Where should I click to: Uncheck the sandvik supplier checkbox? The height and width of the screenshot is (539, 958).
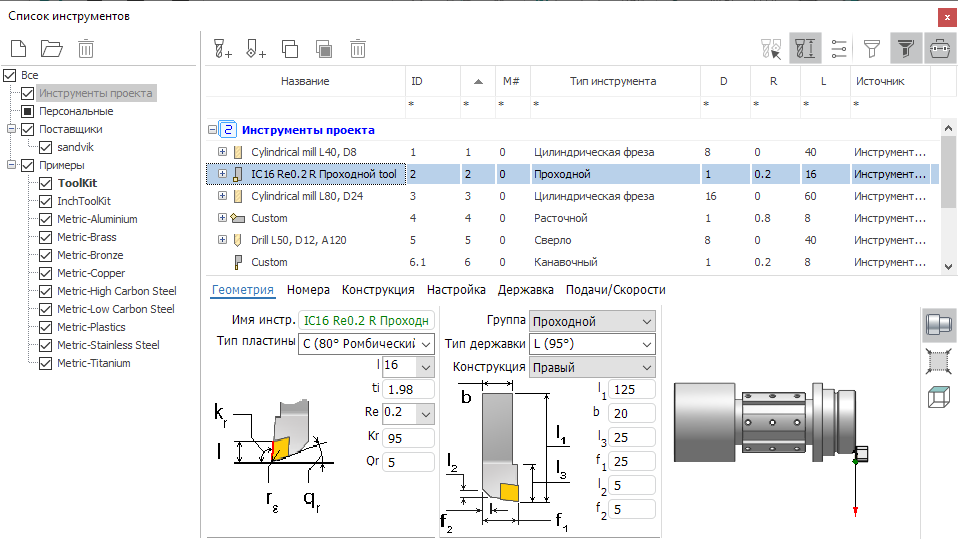(45, 147)
